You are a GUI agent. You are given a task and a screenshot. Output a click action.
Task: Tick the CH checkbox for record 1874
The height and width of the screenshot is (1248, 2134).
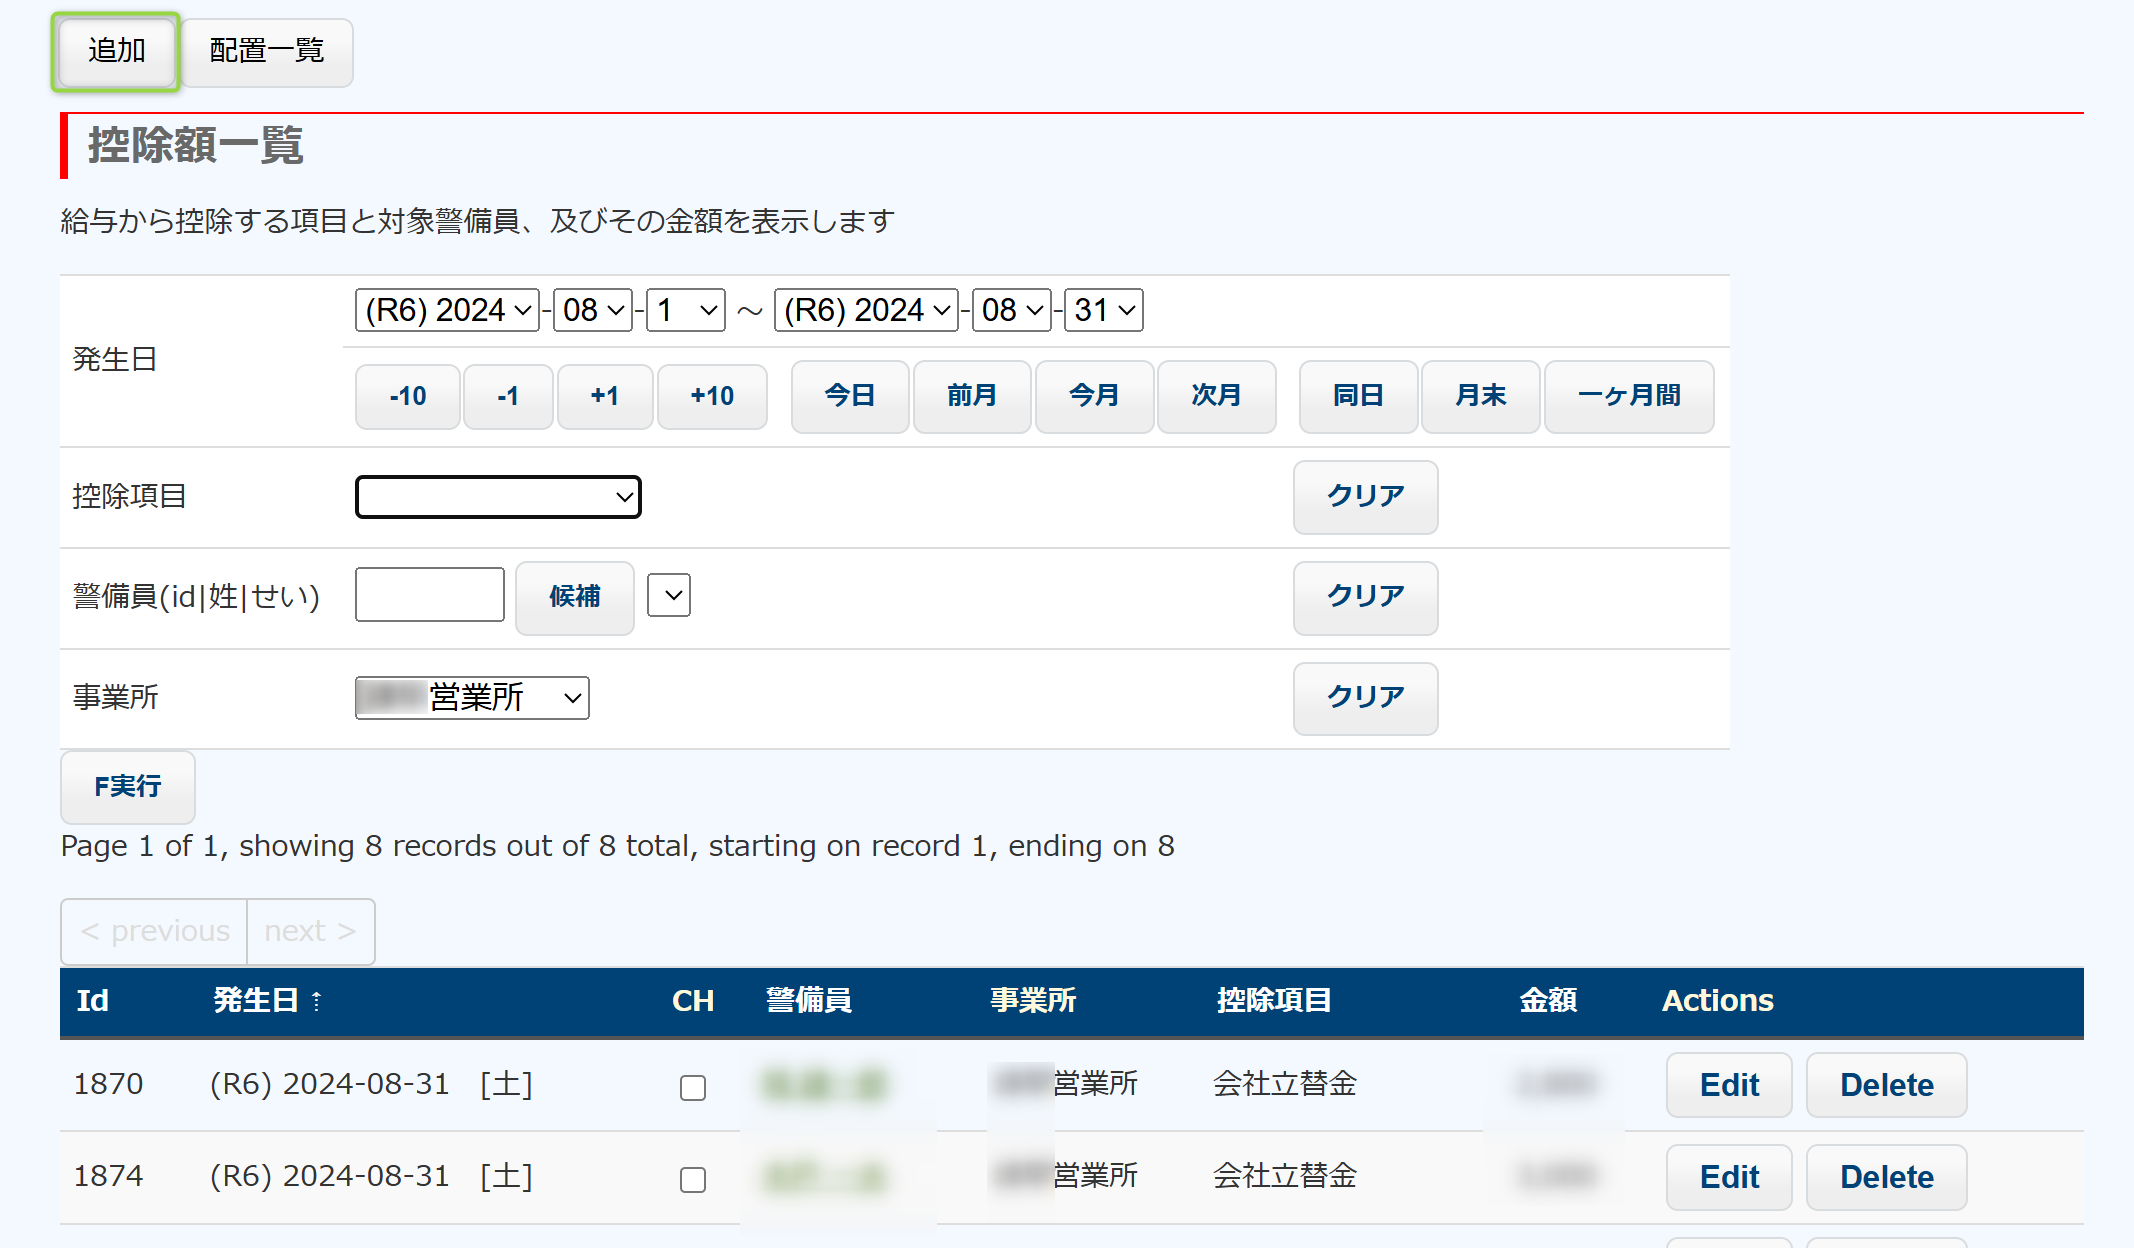[x=693, y=1179]
